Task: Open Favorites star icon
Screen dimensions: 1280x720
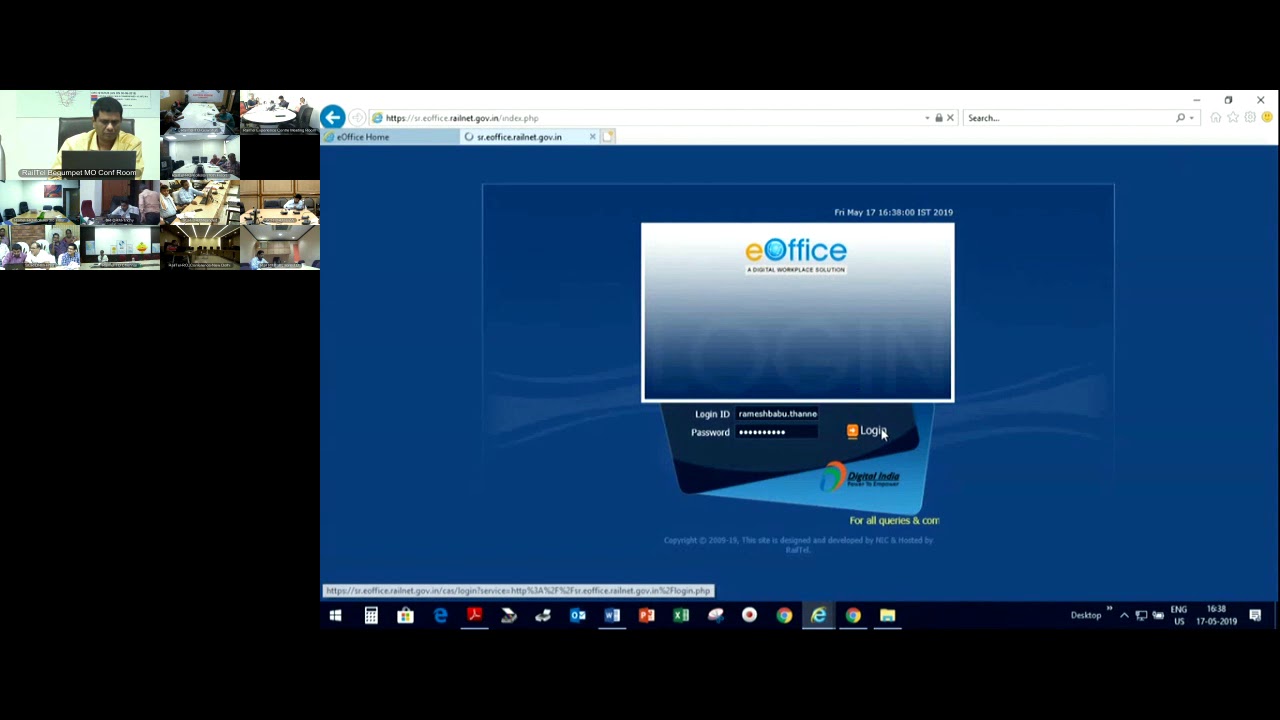Action: pyautogui.click(x=1233, y=118)
